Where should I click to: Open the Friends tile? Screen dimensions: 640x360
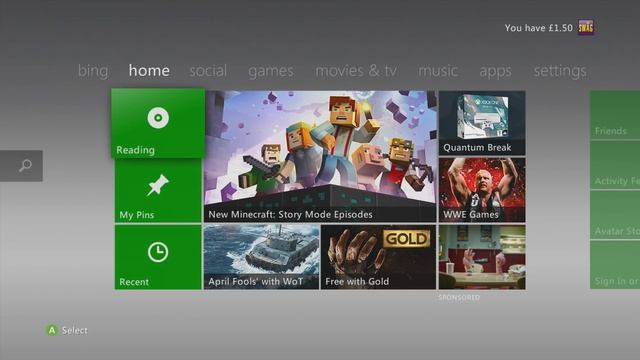click(615, 115)
